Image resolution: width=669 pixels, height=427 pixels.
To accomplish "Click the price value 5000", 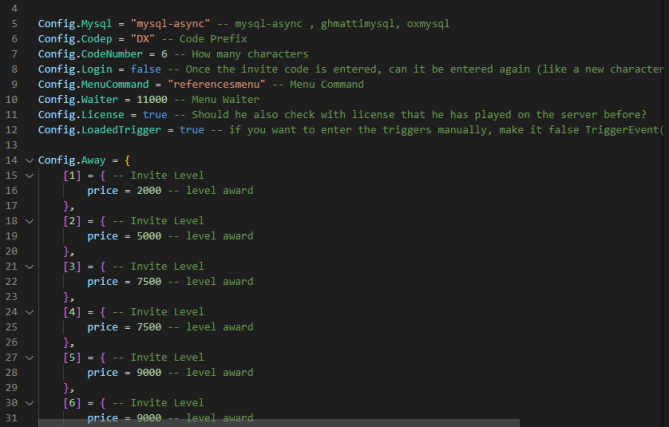I will click(149, 236).
